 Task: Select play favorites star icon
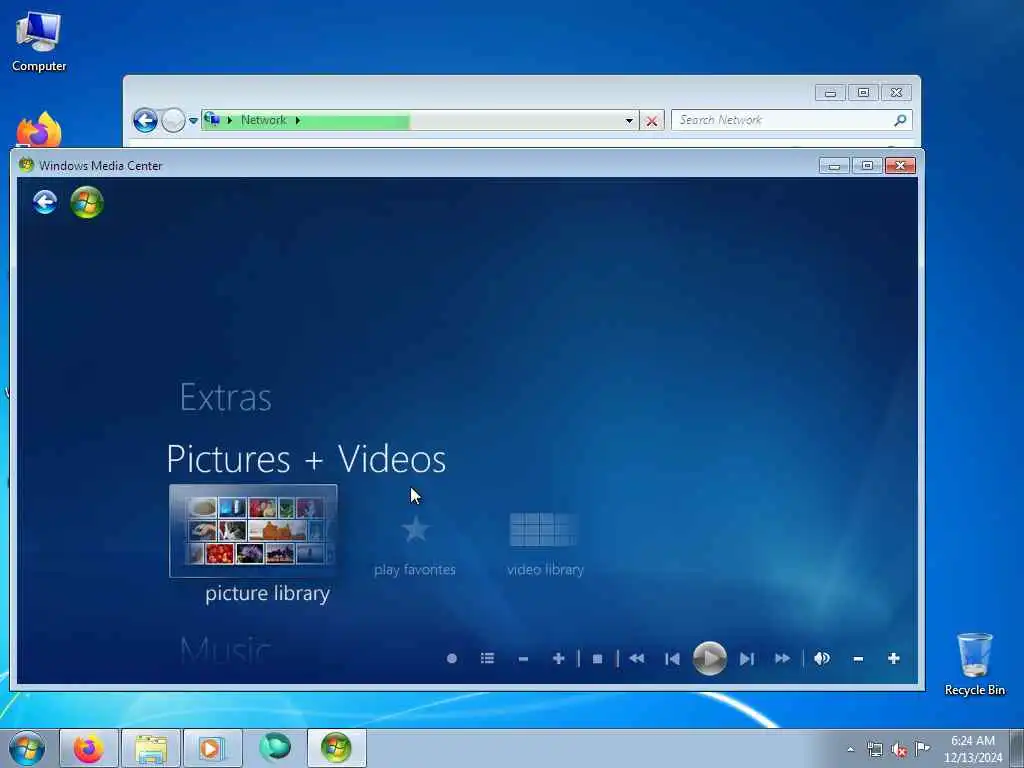(415, 529)
